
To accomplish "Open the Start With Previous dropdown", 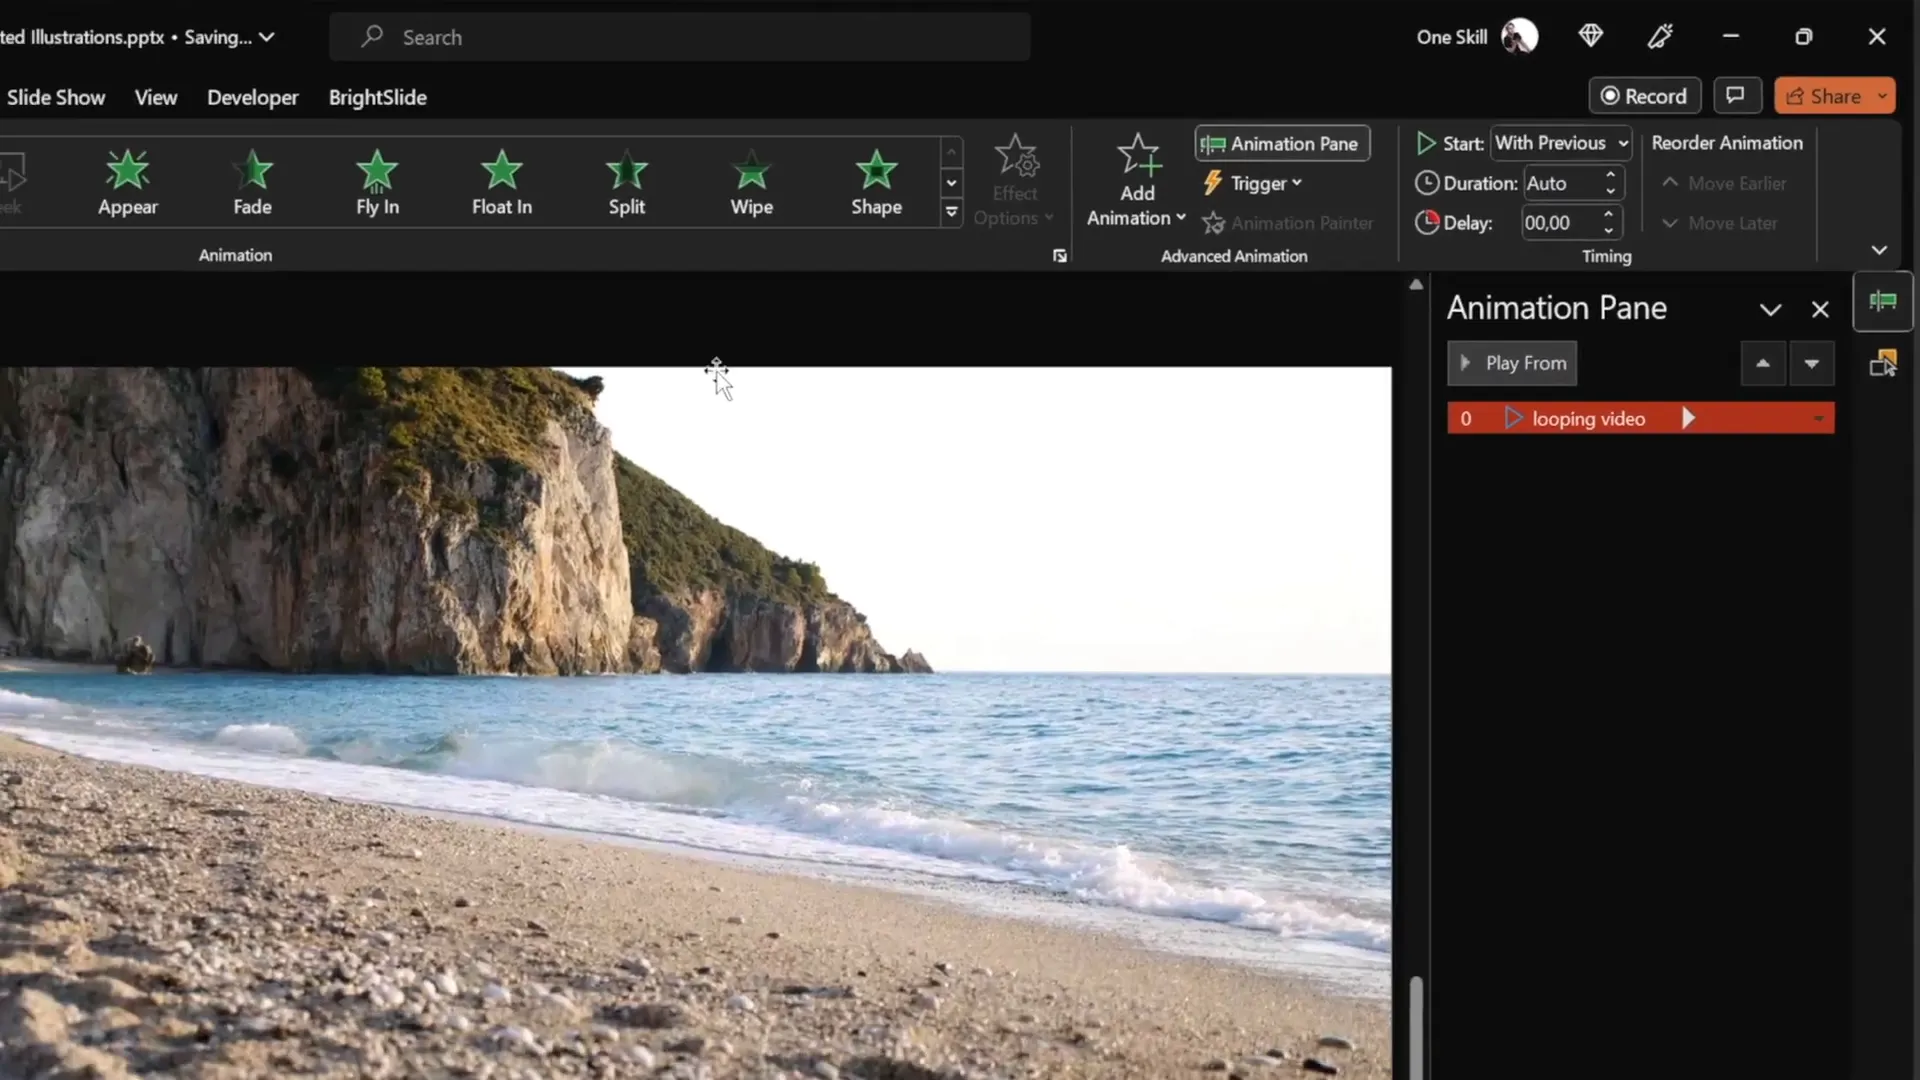I will [1560, 142].
